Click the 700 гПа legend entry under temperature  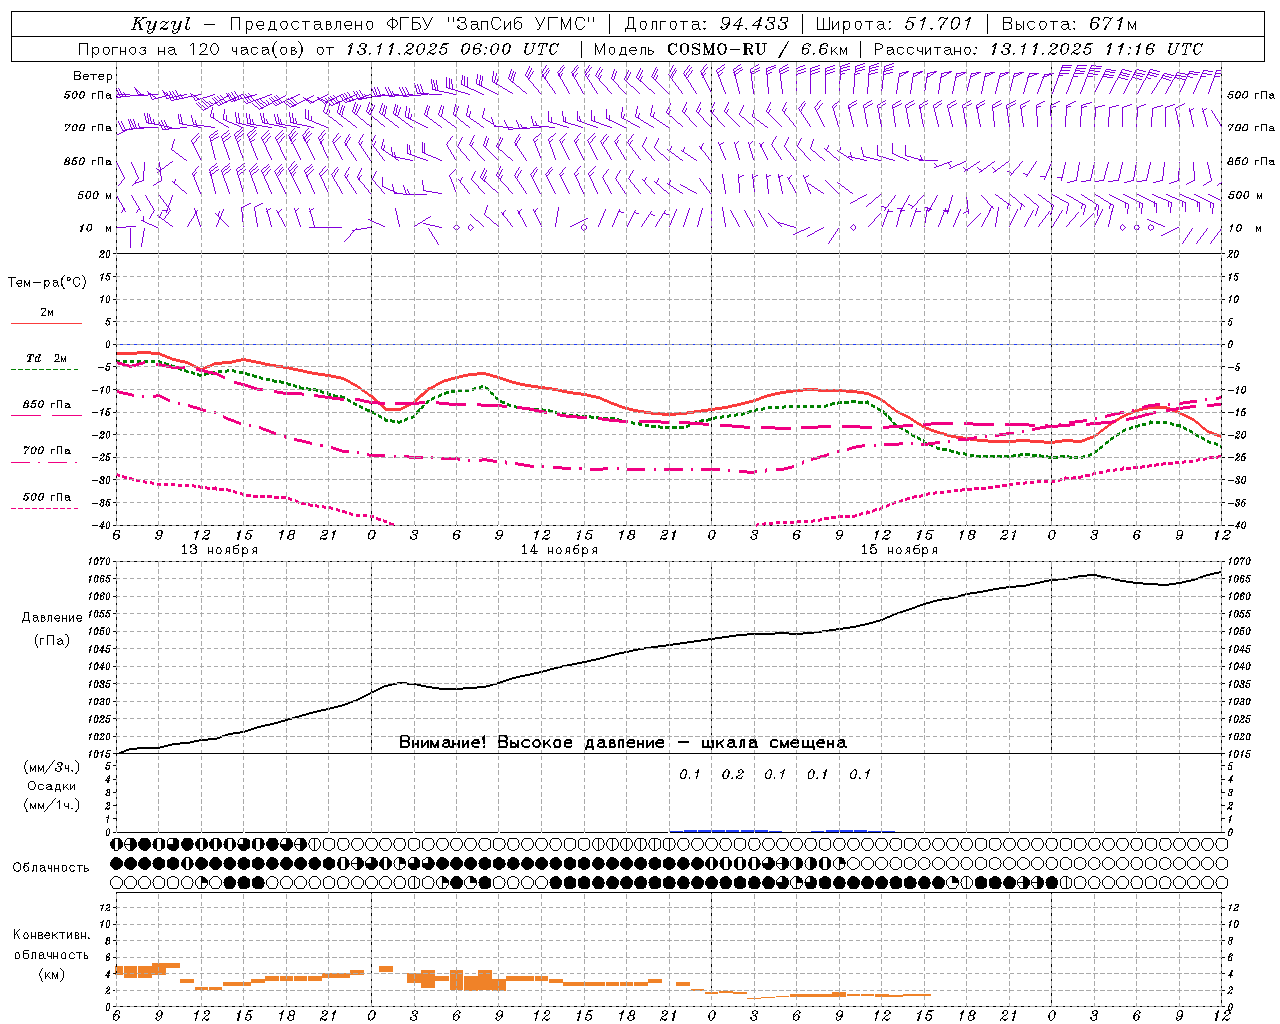click(46, 451)
